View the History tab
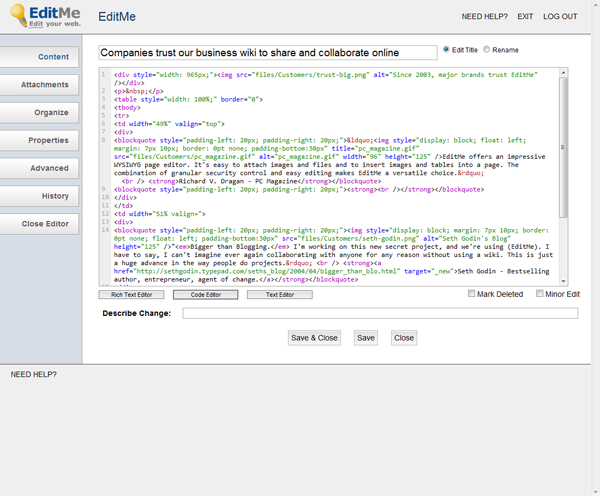 pos(39,196)
